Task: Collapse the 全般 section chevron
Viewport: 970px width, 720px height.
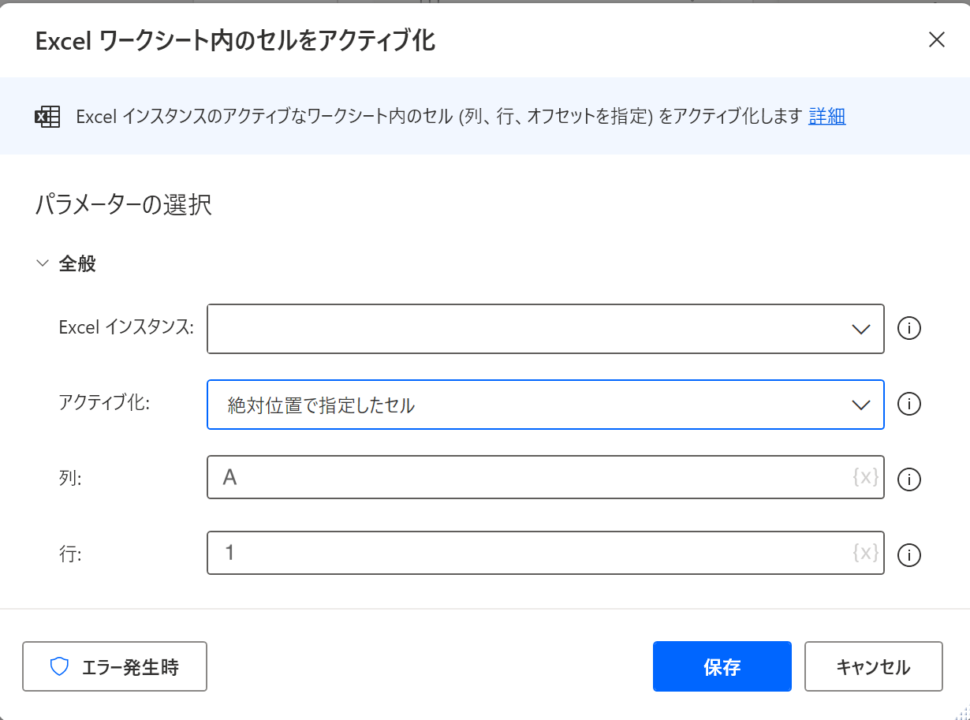Action: click(x=43, y=264)
